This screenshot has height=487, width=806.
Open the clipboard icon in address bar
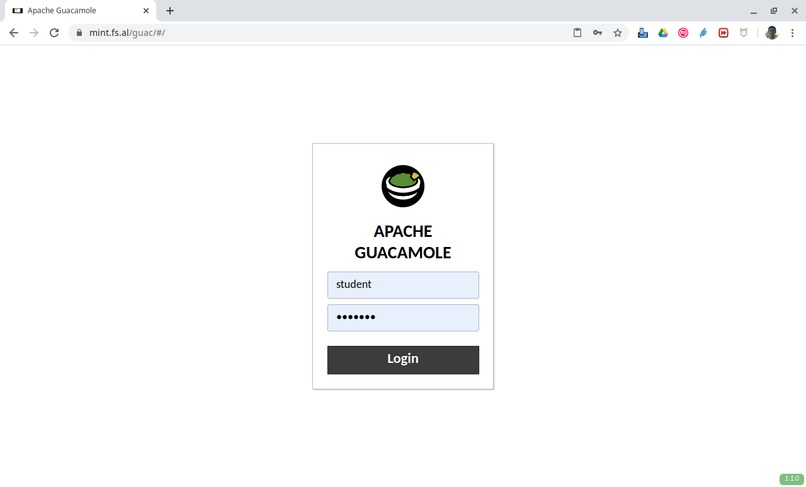pos(577,33)
